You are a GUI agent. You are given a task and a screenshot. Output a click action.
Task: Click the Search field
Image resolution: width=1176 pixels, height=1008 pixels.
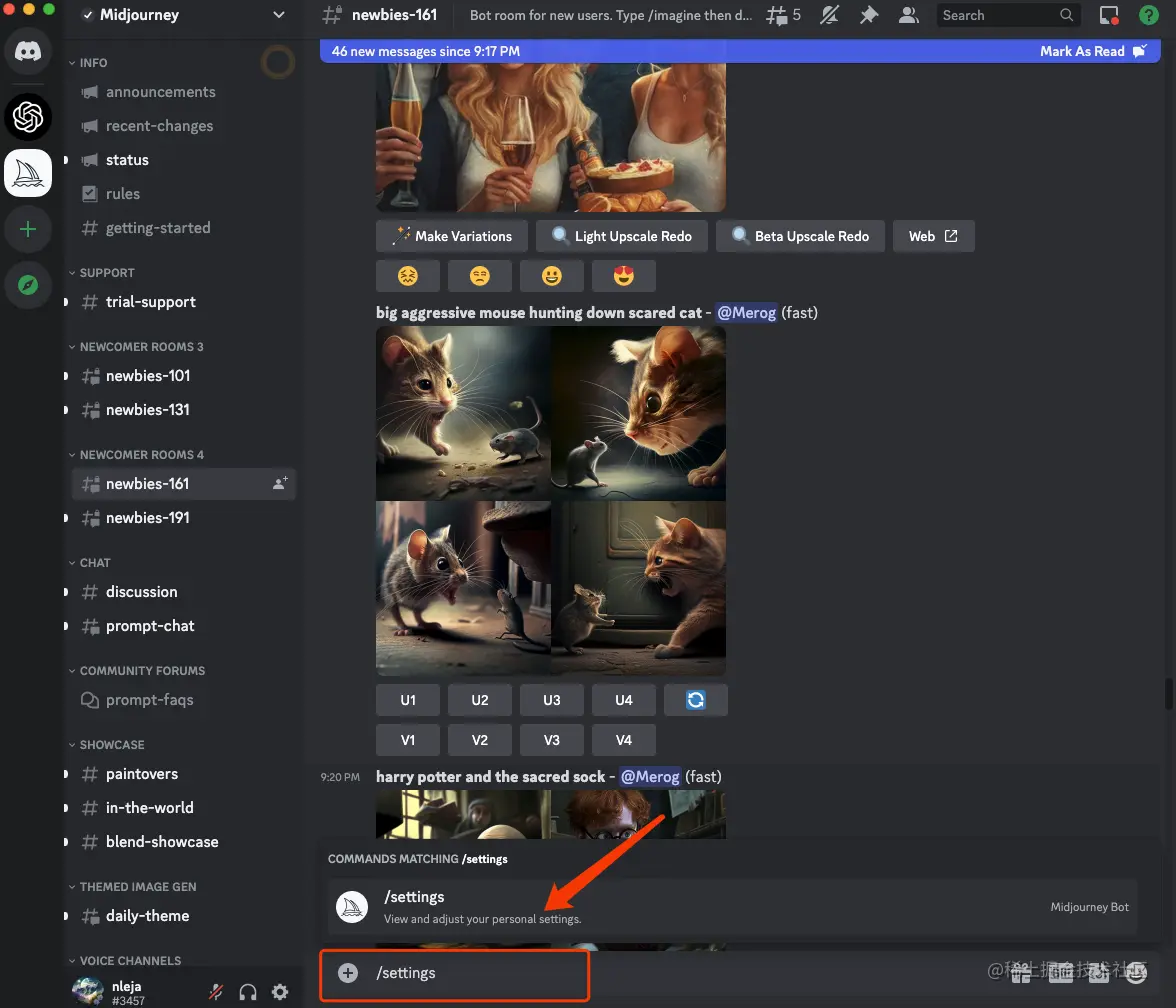pyautogui.click(x=1008, y=15)
